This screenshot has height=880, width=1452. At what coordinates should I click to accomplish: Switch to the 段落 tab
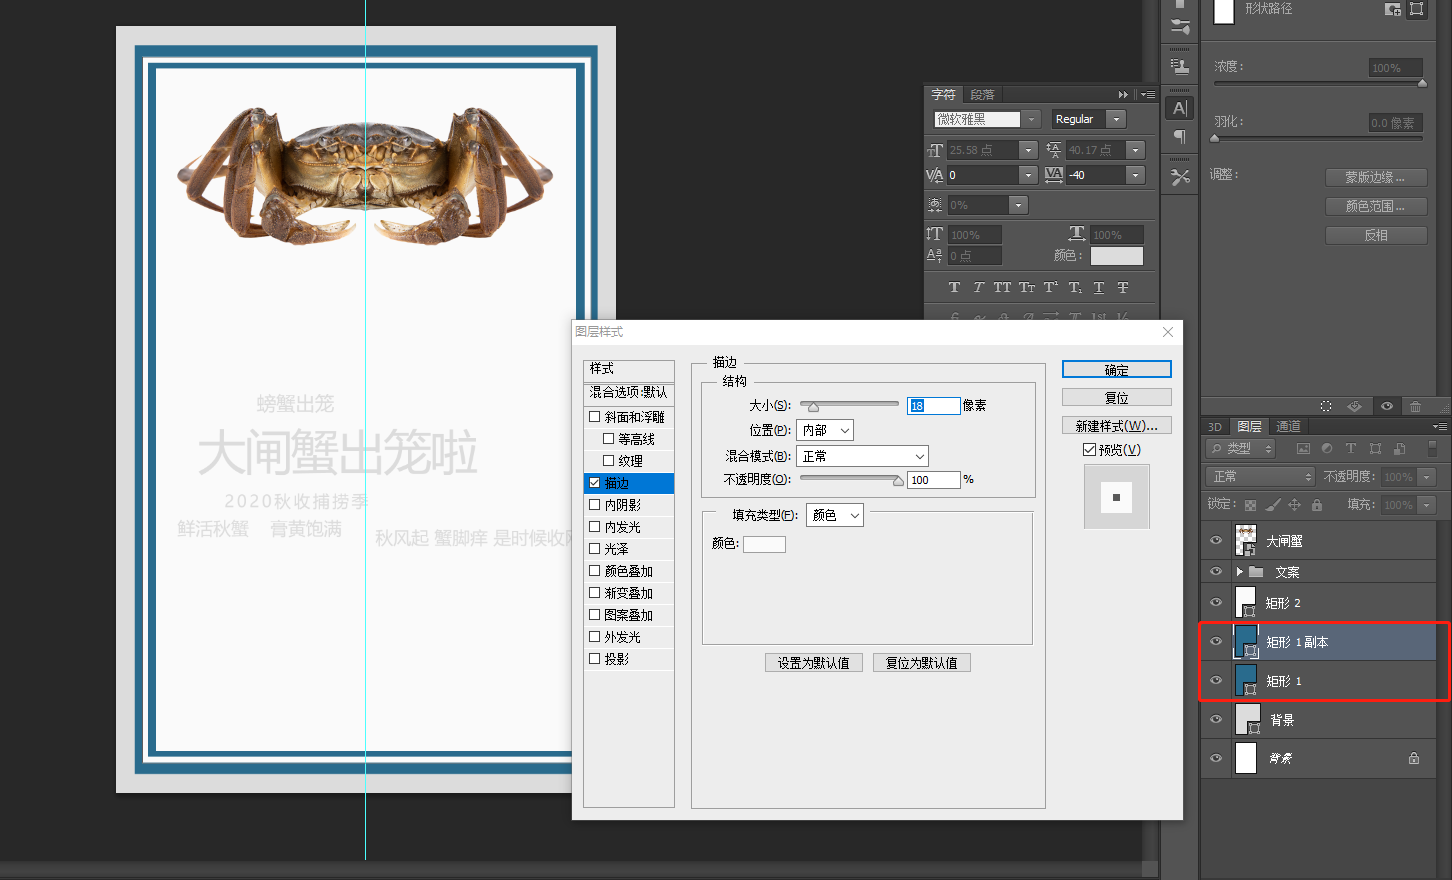click(x=982, y=95)
